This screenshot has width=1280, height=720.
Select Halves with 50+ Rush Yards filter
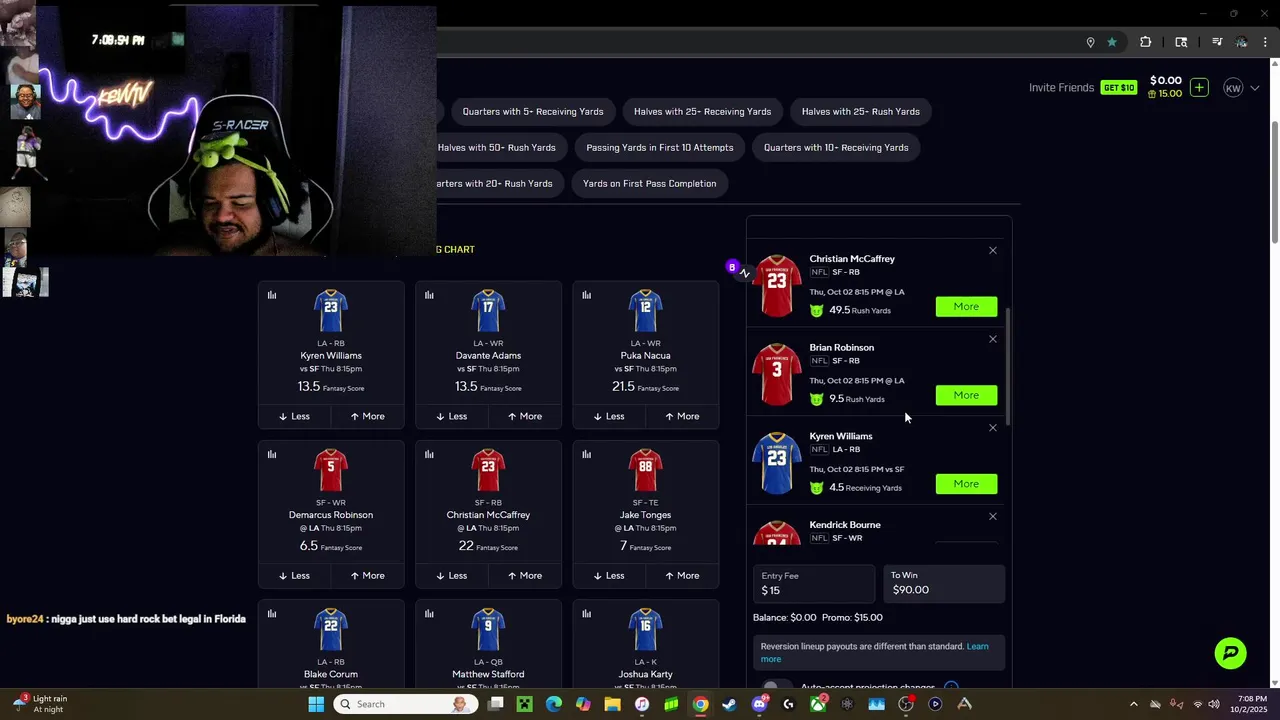[x=497, y=147]
